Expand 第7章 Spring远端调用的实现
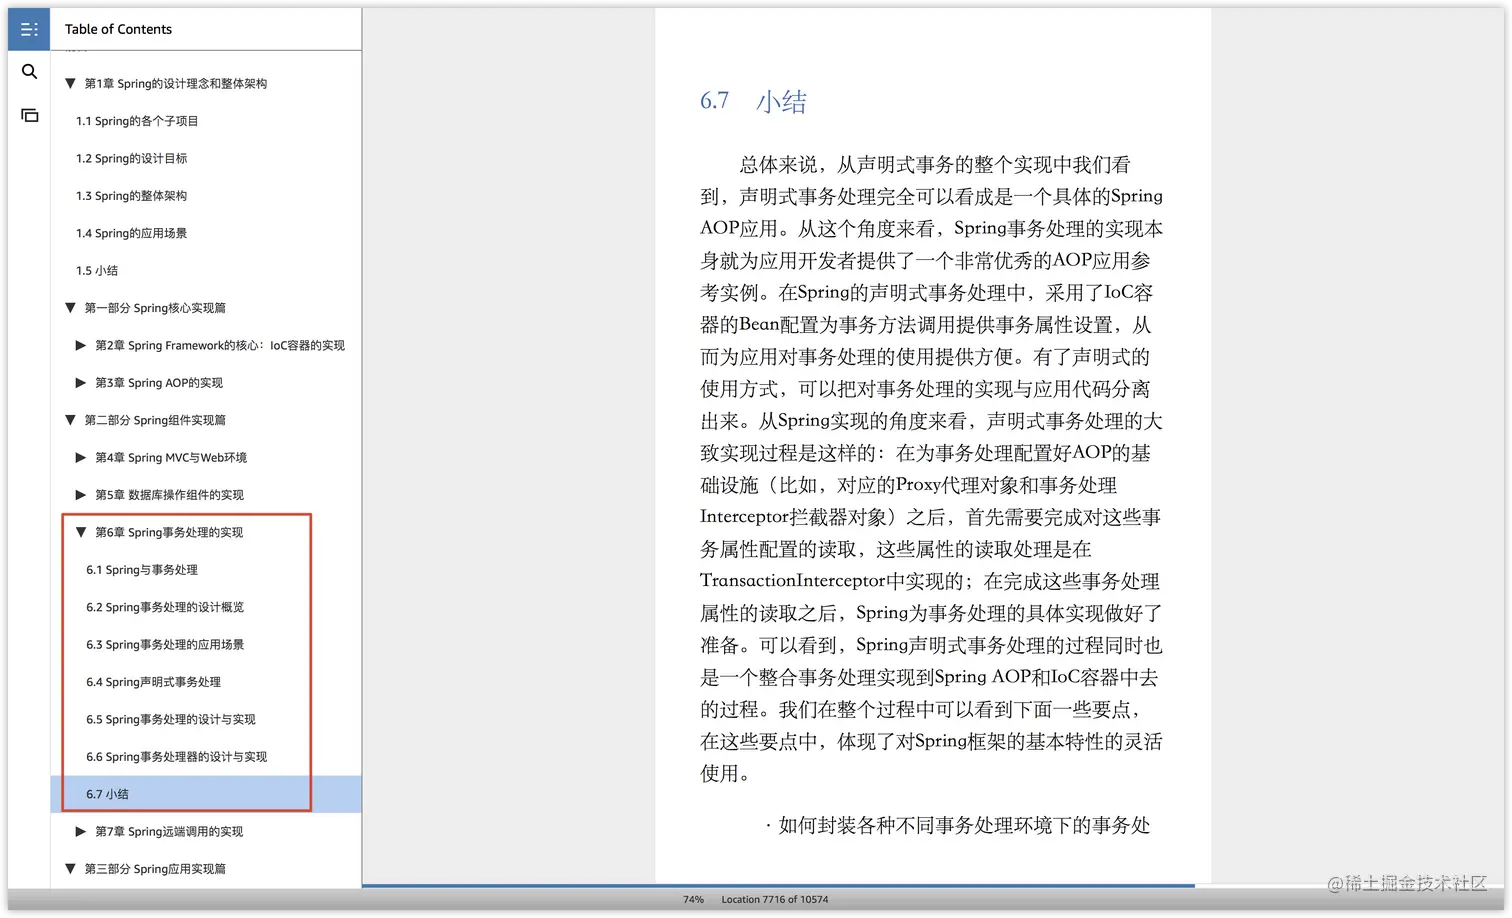Screen dimensions: 1512x918 tap(81, 832)
